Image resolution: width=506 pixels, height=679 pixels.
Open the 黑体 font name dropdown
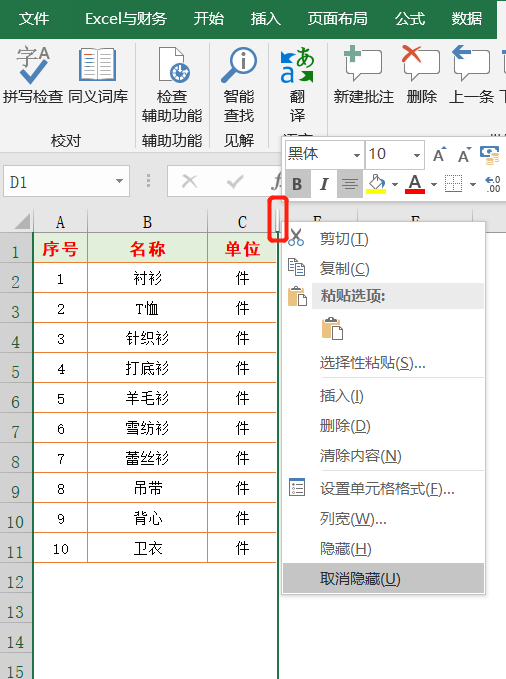tap(357, 155)
